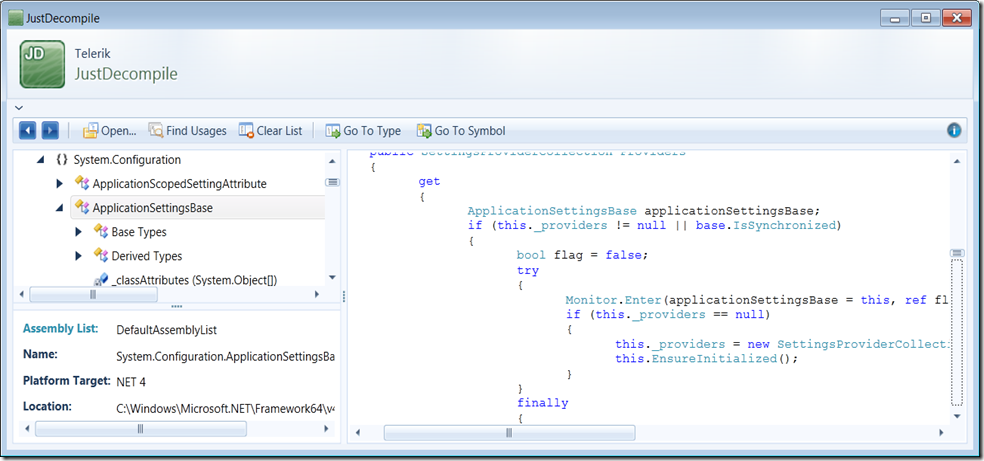Minimize the JustDecompile window
Viewport: 984px width, 461px height.
pos(895,18)
